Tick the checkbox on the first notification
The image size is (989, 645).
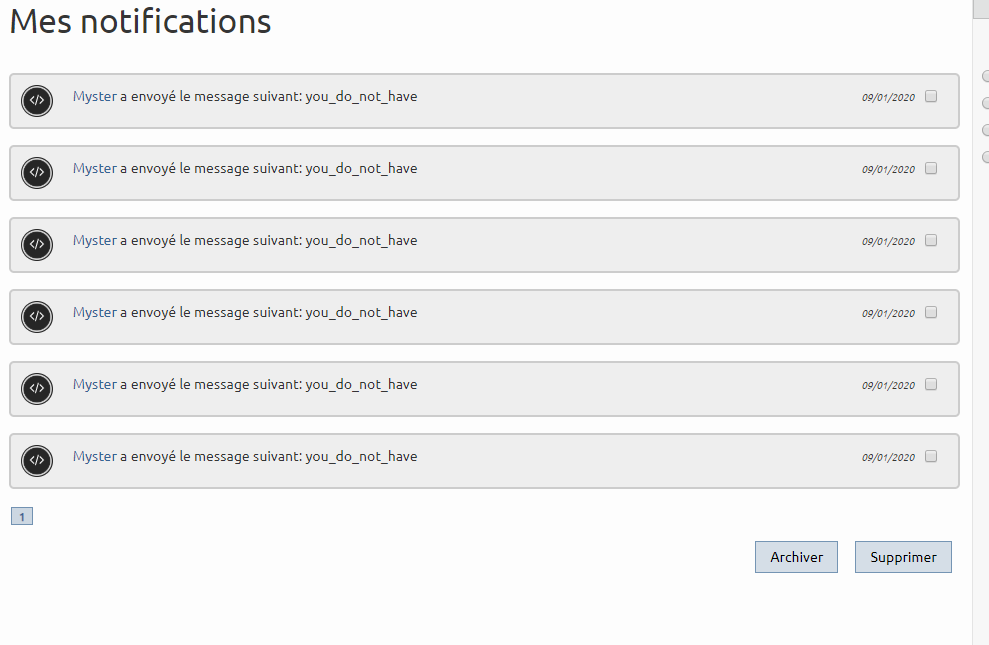[x=931, y=97]
